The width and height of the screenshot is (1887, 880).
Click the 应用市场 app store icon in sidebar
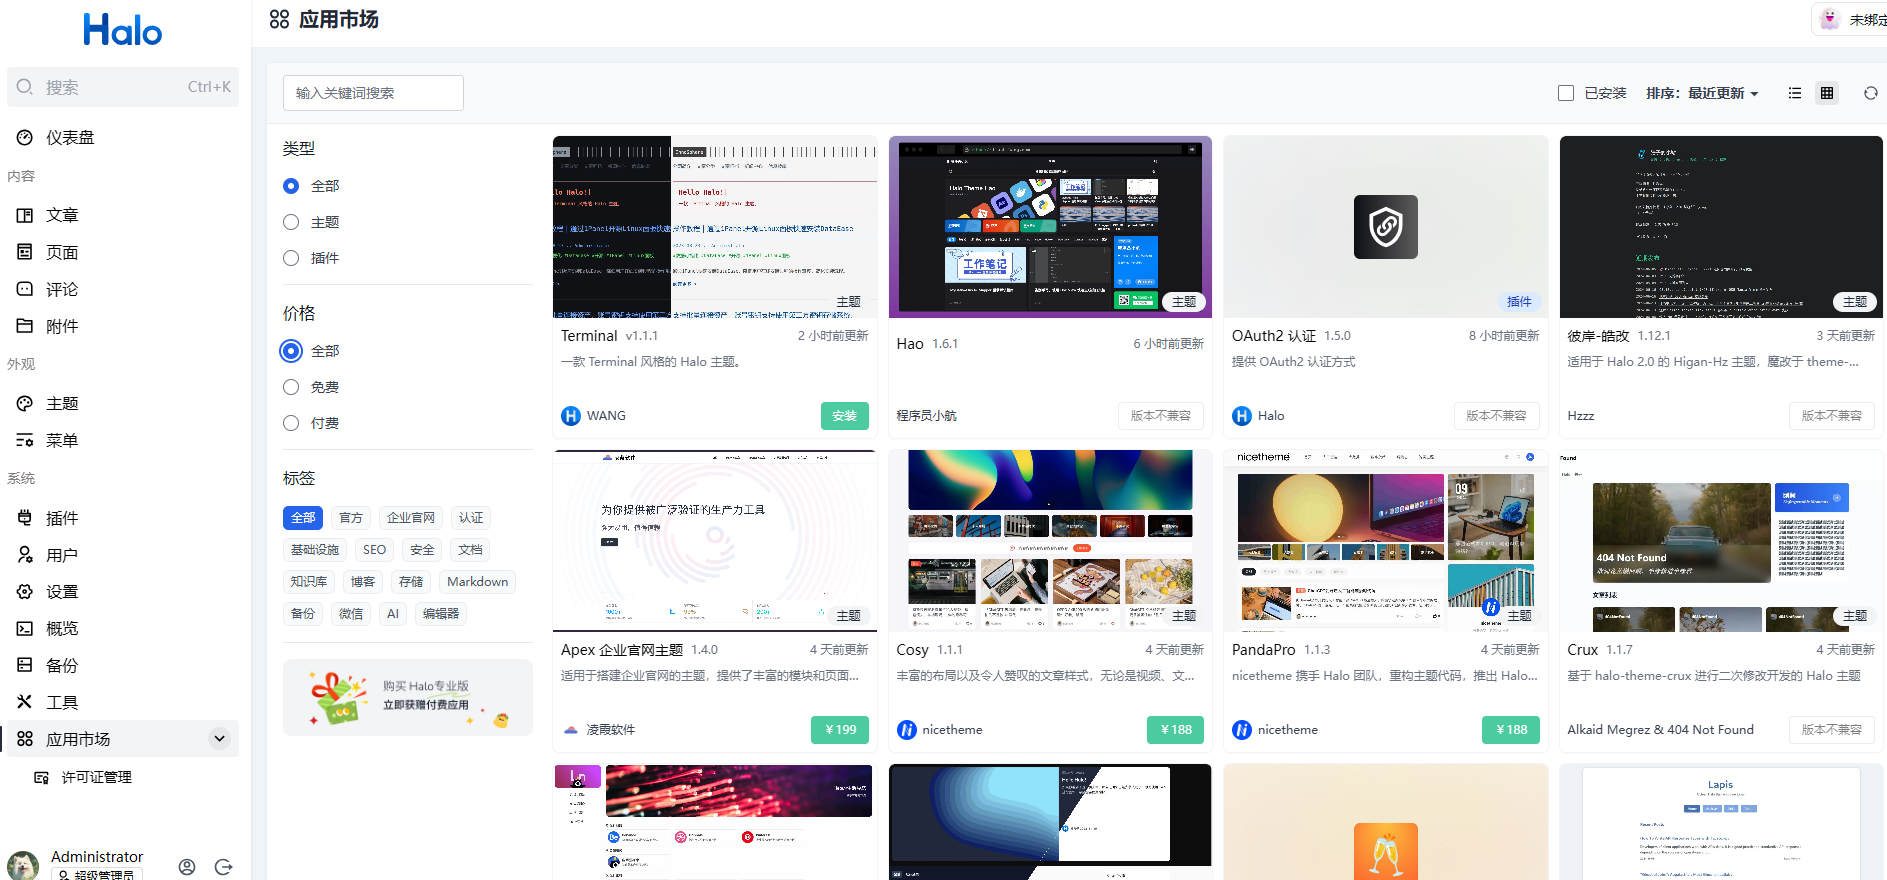[25, 739]
